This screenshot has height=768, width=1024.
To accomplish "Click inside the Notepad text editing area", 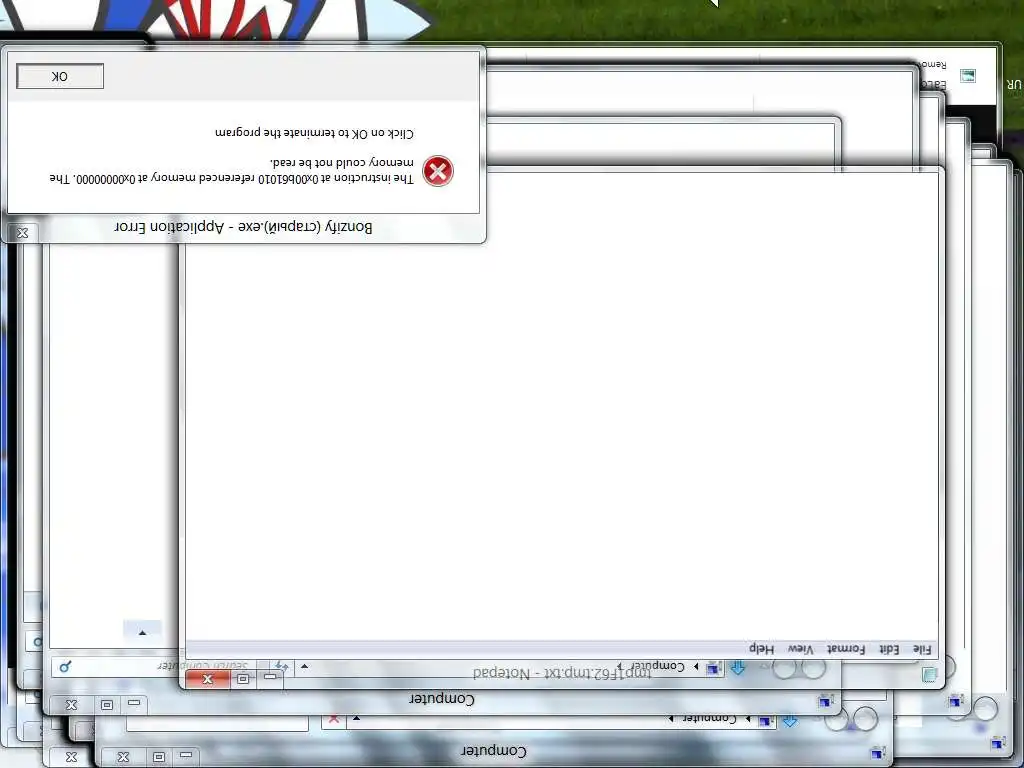I will click(x=562, y=405).
